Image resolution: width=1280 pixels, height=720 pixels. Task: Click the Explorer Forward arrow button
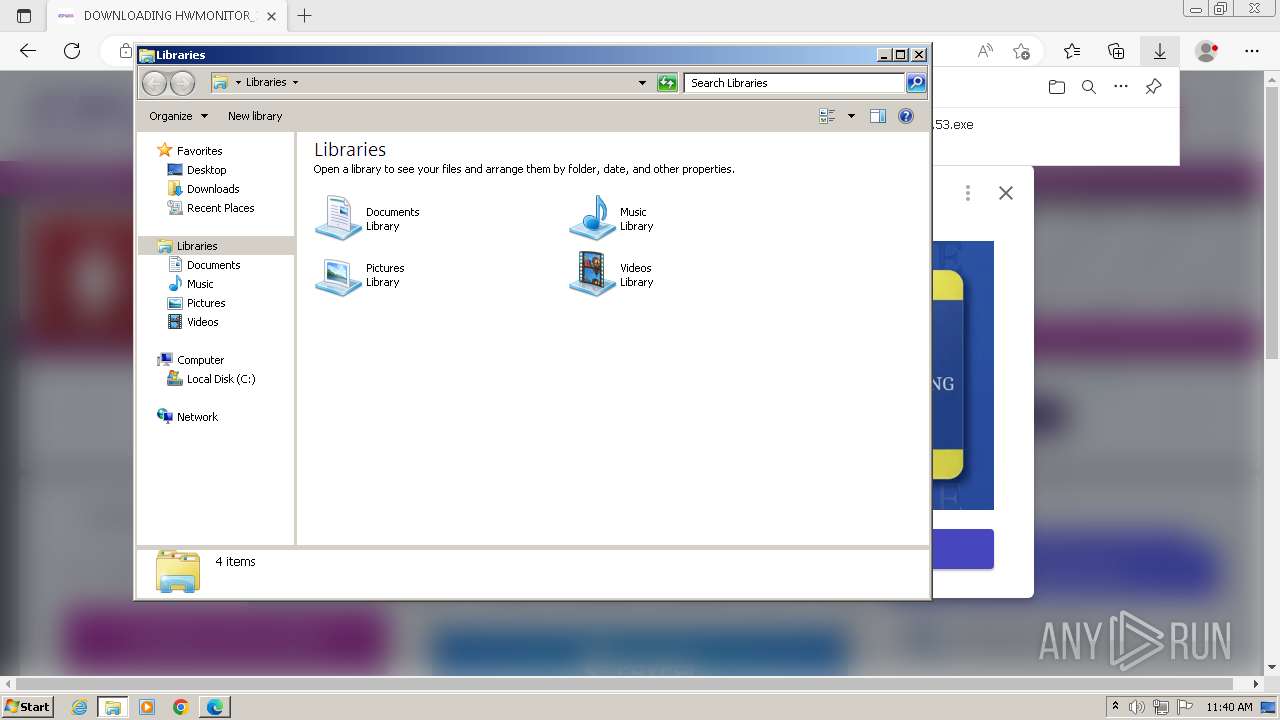tap(182, 83)
